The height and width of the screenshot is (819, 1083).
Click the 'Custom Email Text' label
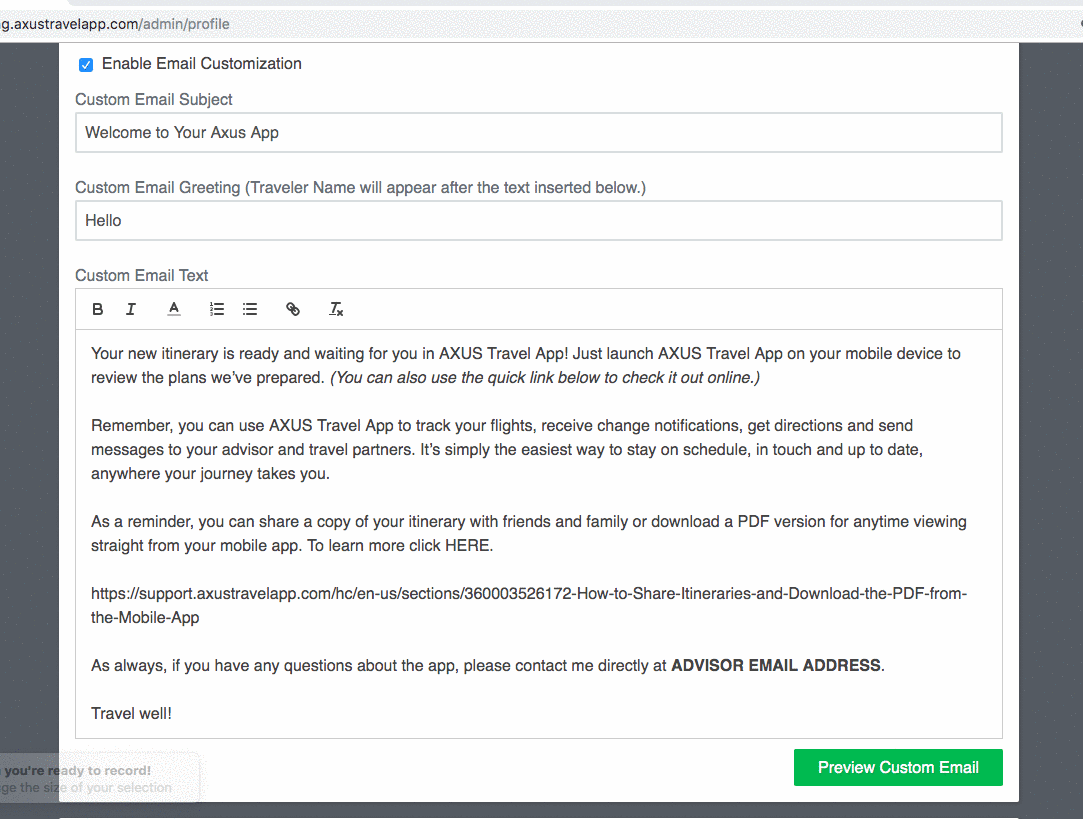[x=142, y=276]
